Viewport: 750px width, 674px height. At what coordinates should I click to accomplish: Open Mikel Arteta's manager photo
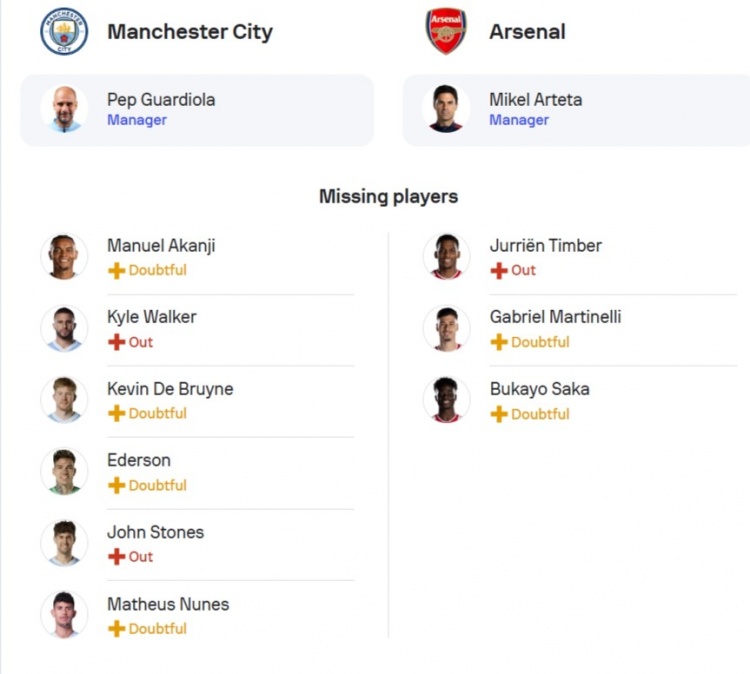[446, 109]
